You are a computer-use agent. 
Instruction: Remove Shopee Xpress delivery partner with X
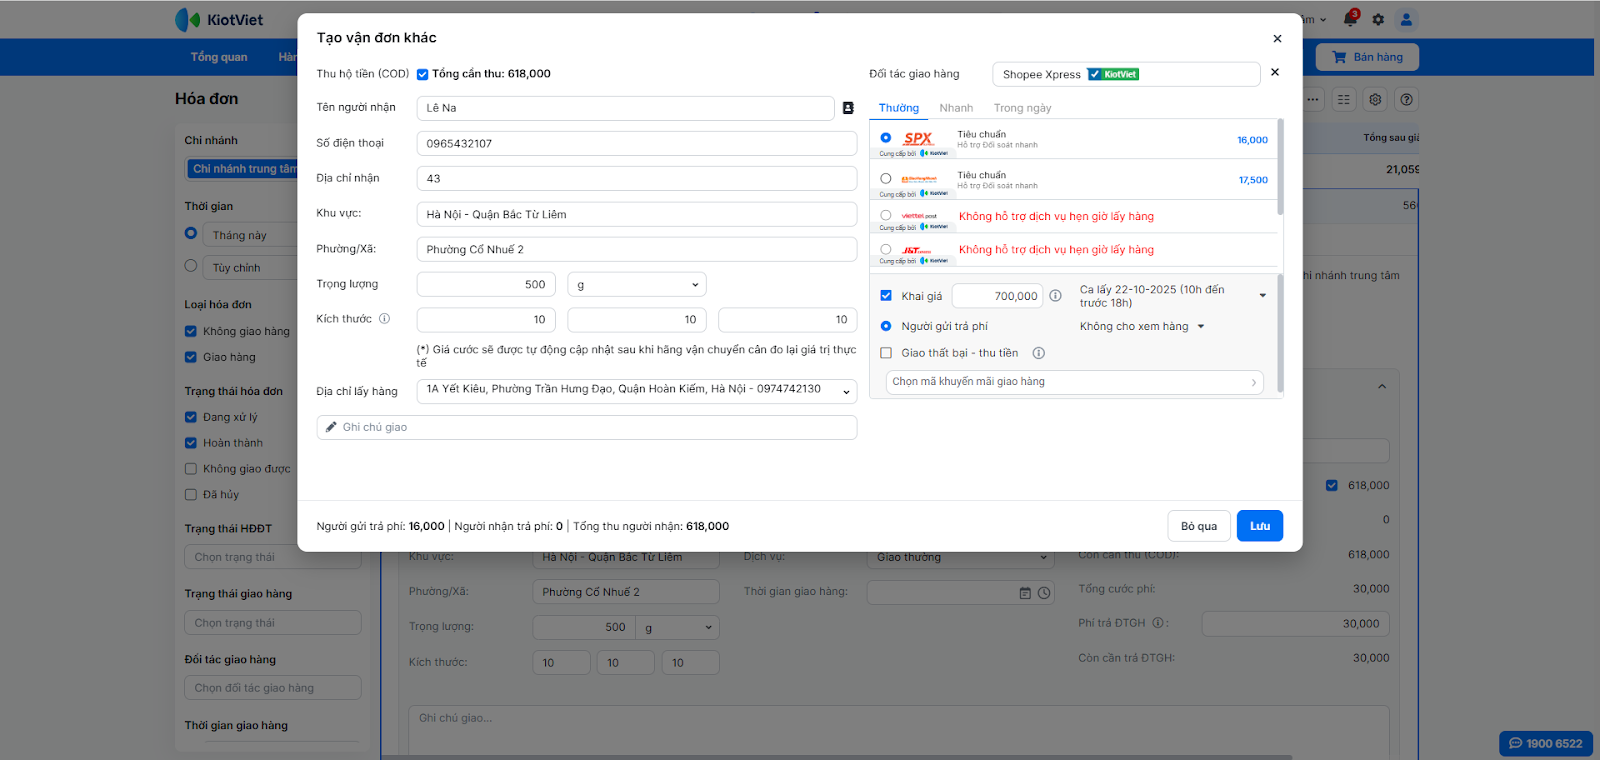tap(1275, 72)
